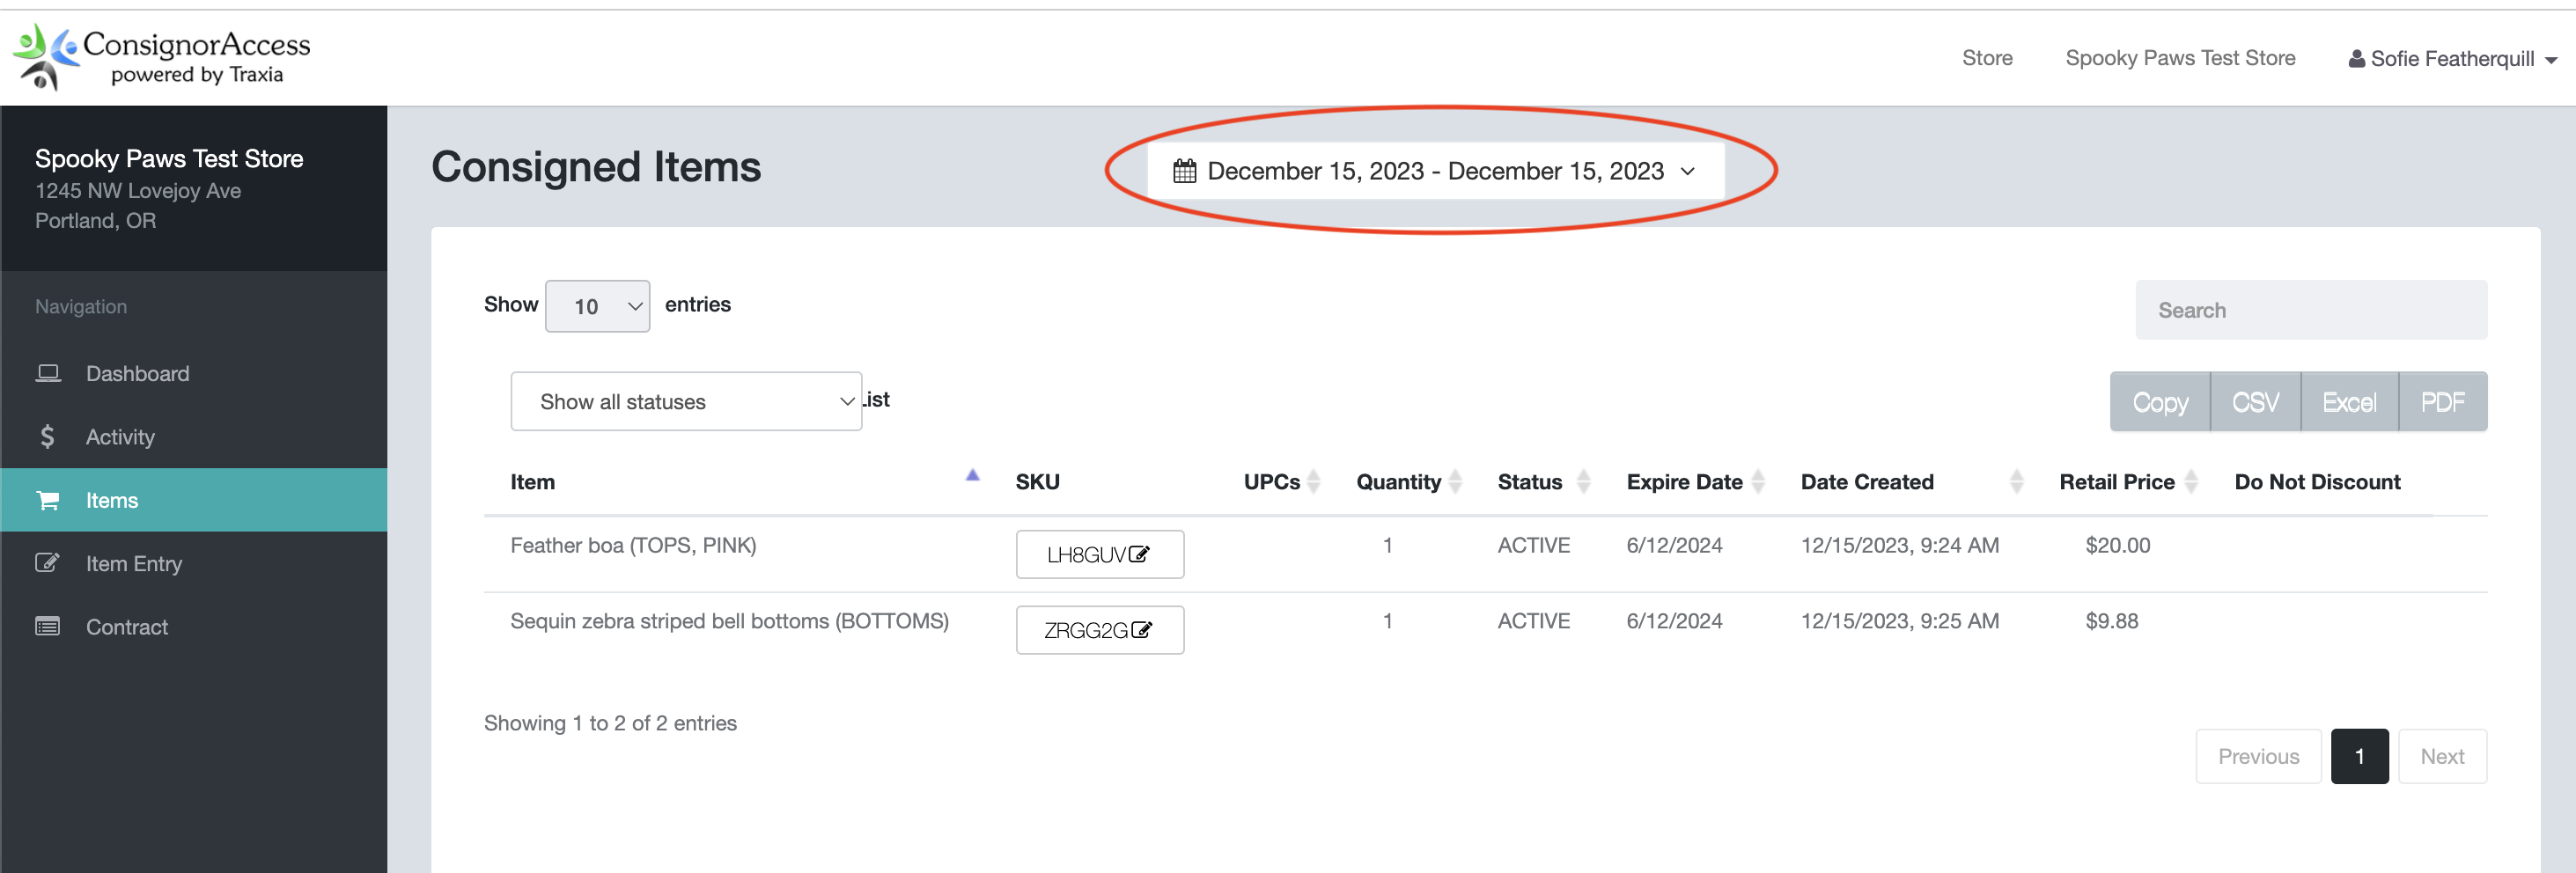Click ACTIVE status of Feather boa row
This screenshot has height=873, width=2576.
[x=1533, y=545]
